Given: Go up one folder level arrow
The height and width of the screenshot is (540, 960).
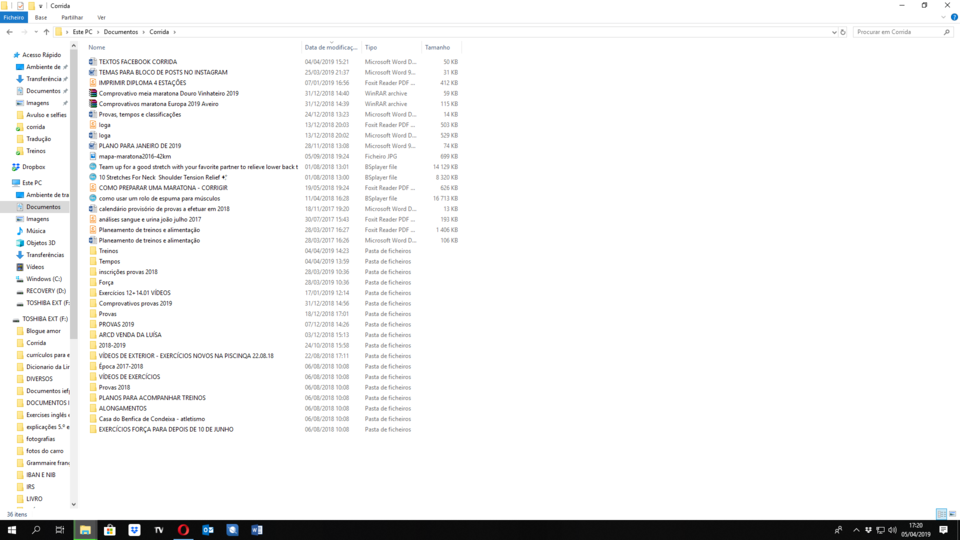Looking at the screenshot, I should (x=46, y=32).
